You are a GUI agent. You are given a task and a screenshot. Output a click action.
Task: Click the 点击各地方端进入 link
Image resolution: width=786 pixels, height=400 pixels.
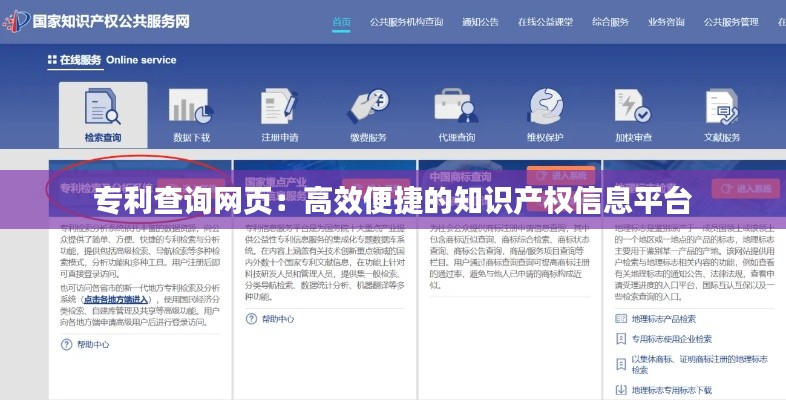pos(116,299)
